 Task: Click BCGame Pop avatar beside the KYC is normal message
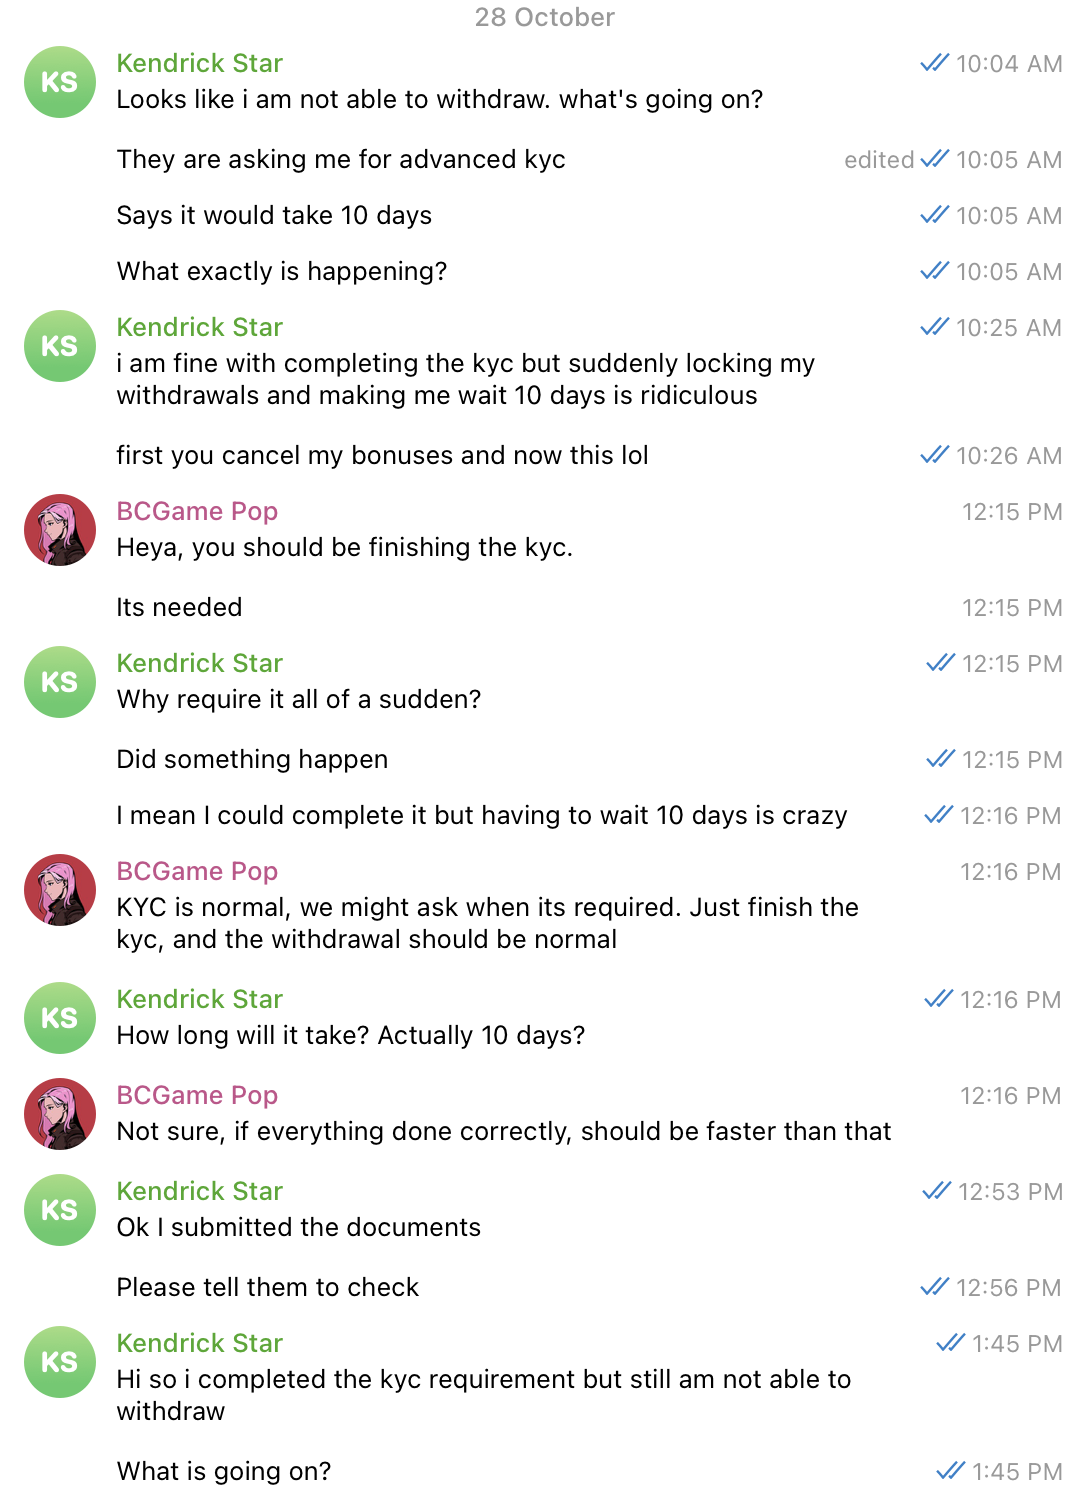pyautogui.click(x=60, y=890)
